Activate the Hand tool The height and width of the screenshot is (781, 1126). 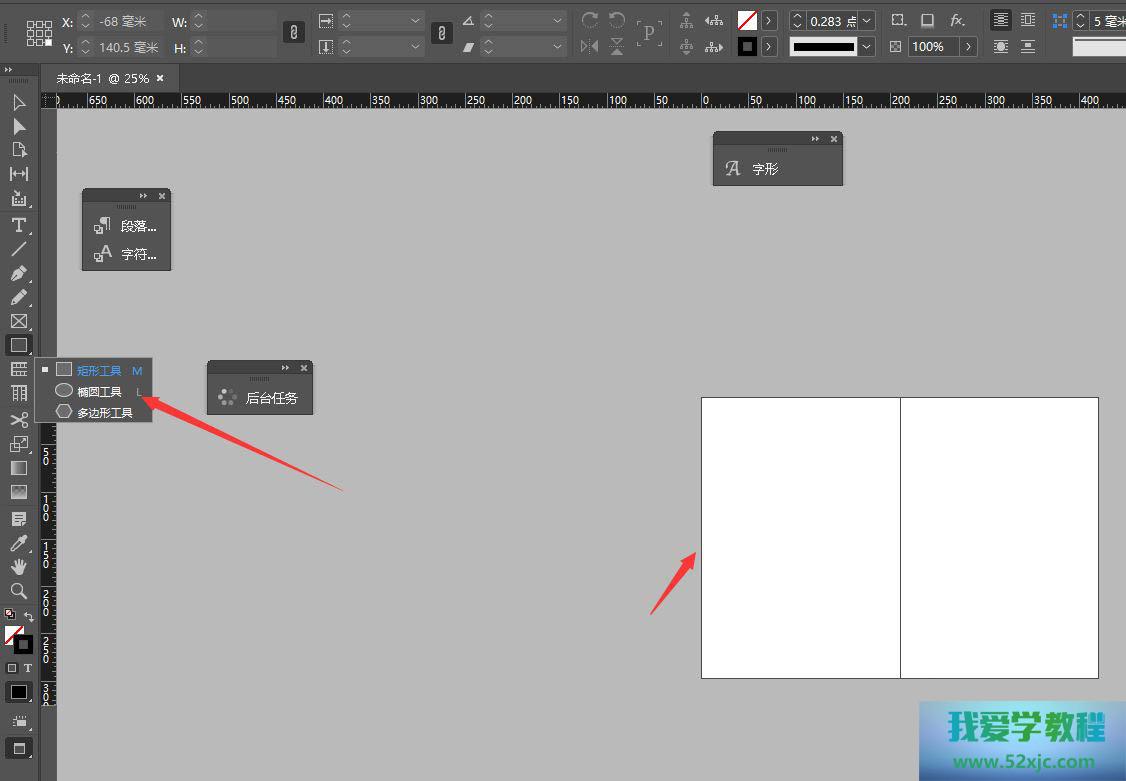18,566
